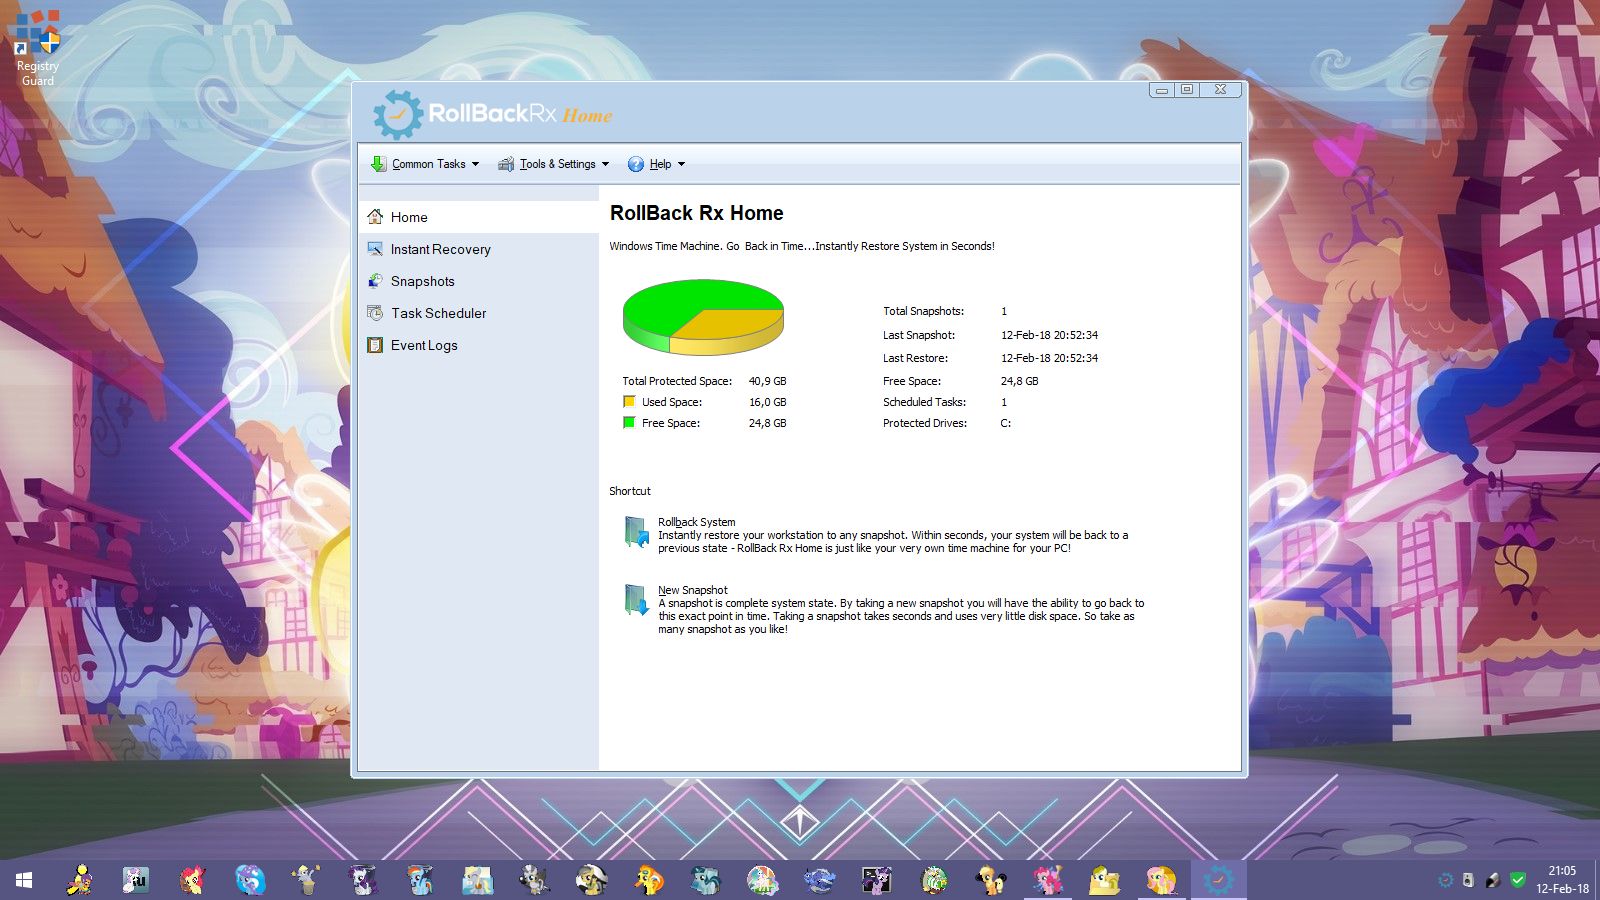Go to Instant Recovery section
Viewport: 1600px width, 900px height.
(478, 249)
